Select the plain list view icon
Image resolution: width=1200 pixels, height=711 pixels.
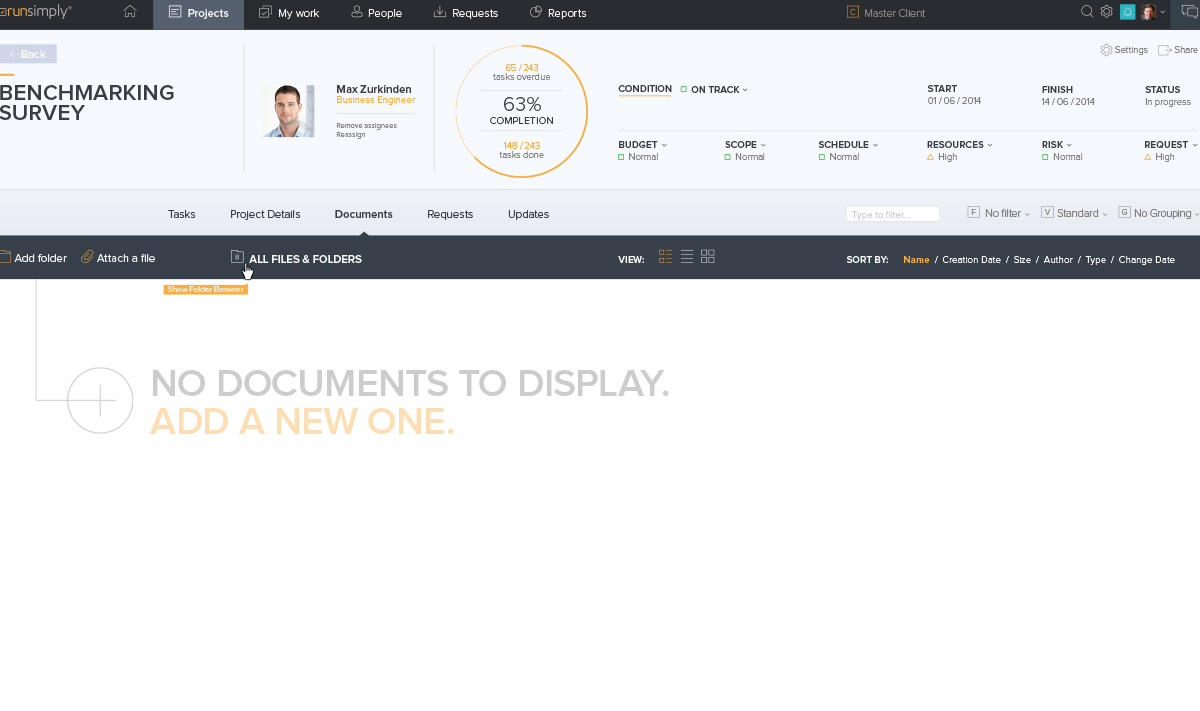pyautogui.click(x=687, y=257)
